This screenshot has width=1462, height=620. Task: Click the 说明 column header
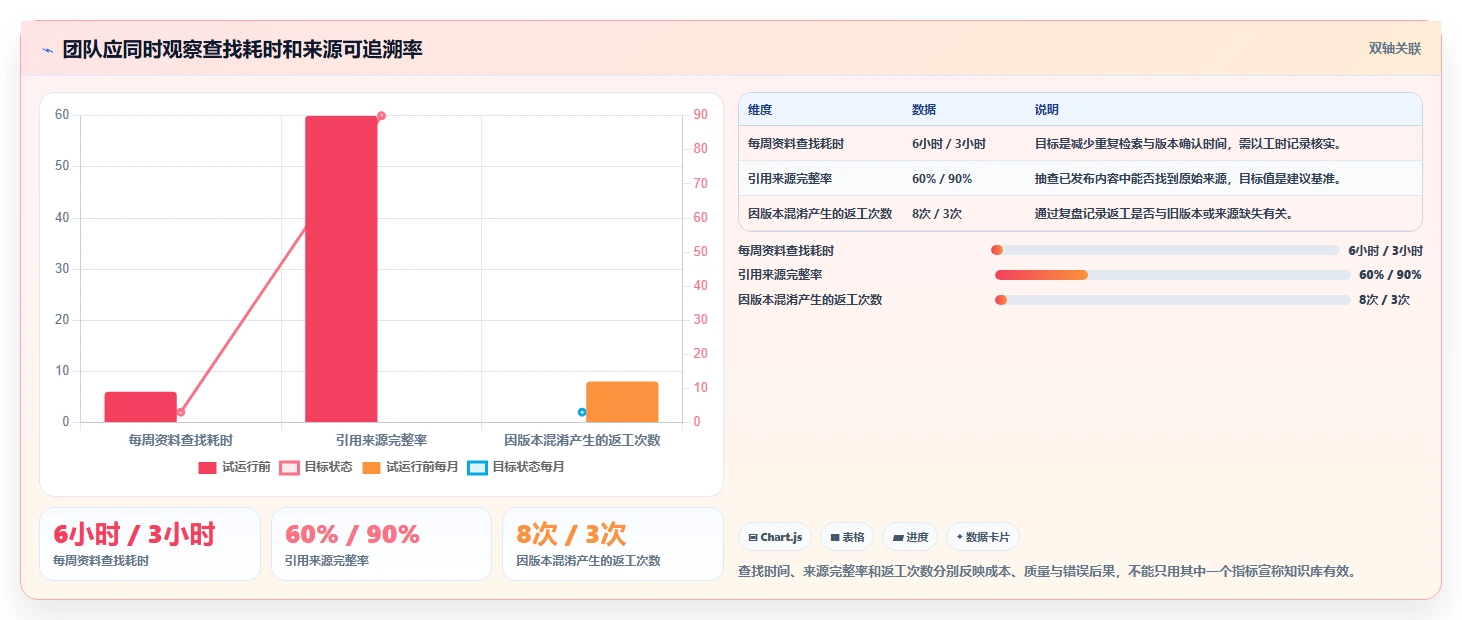[1047, 110]
